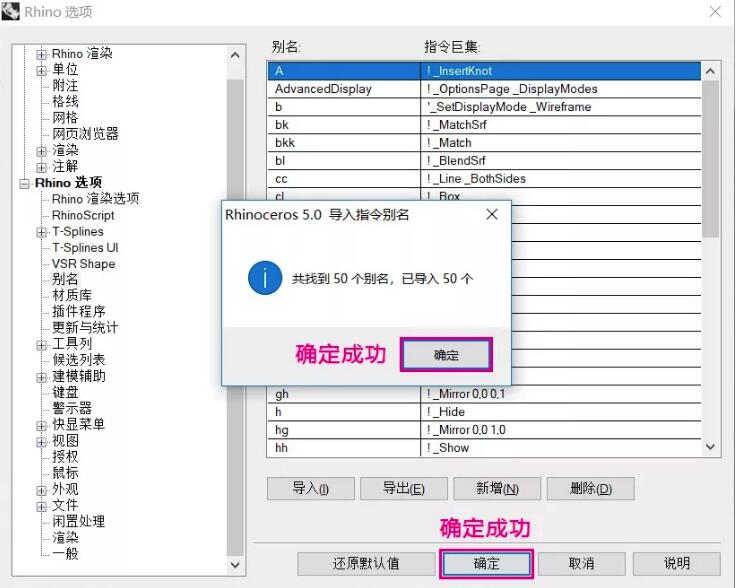
Task: Select 鼠标 tree item
Action: click(x=65, y=473)
